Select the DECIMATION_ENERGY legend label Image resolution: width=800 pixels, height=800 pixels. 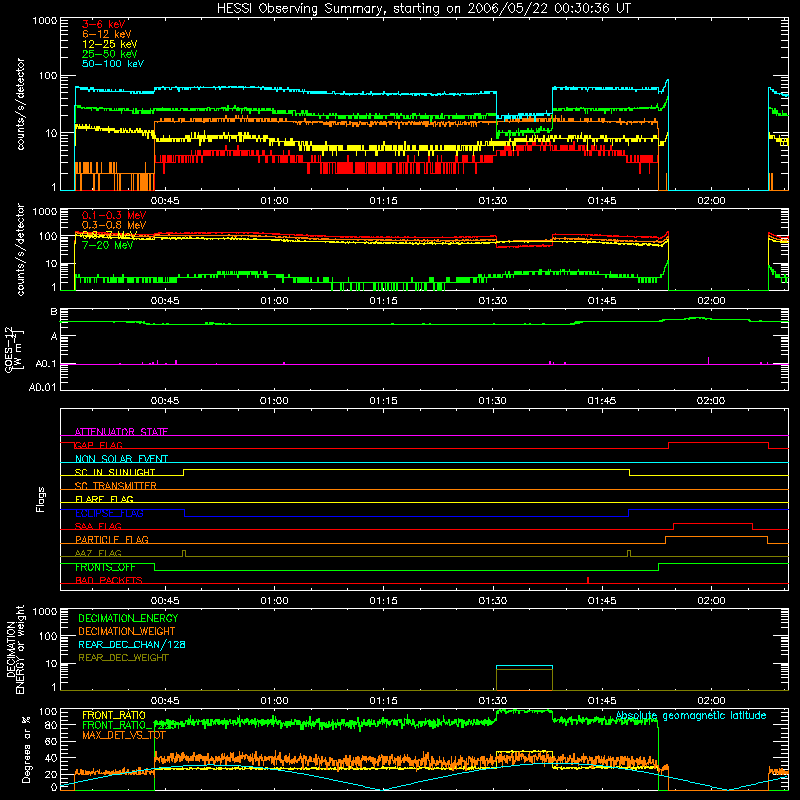click(128, 618)
